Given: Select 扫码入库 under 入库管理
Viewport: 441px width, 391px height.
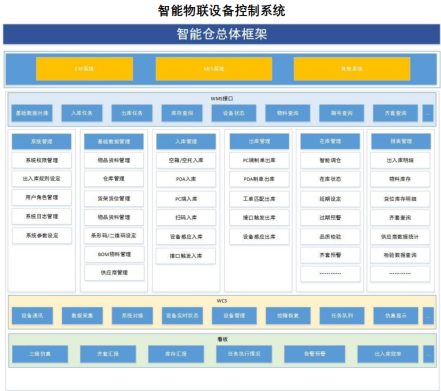Looking at the screenshot, I should pyautogui.click(x=186, y=218).
